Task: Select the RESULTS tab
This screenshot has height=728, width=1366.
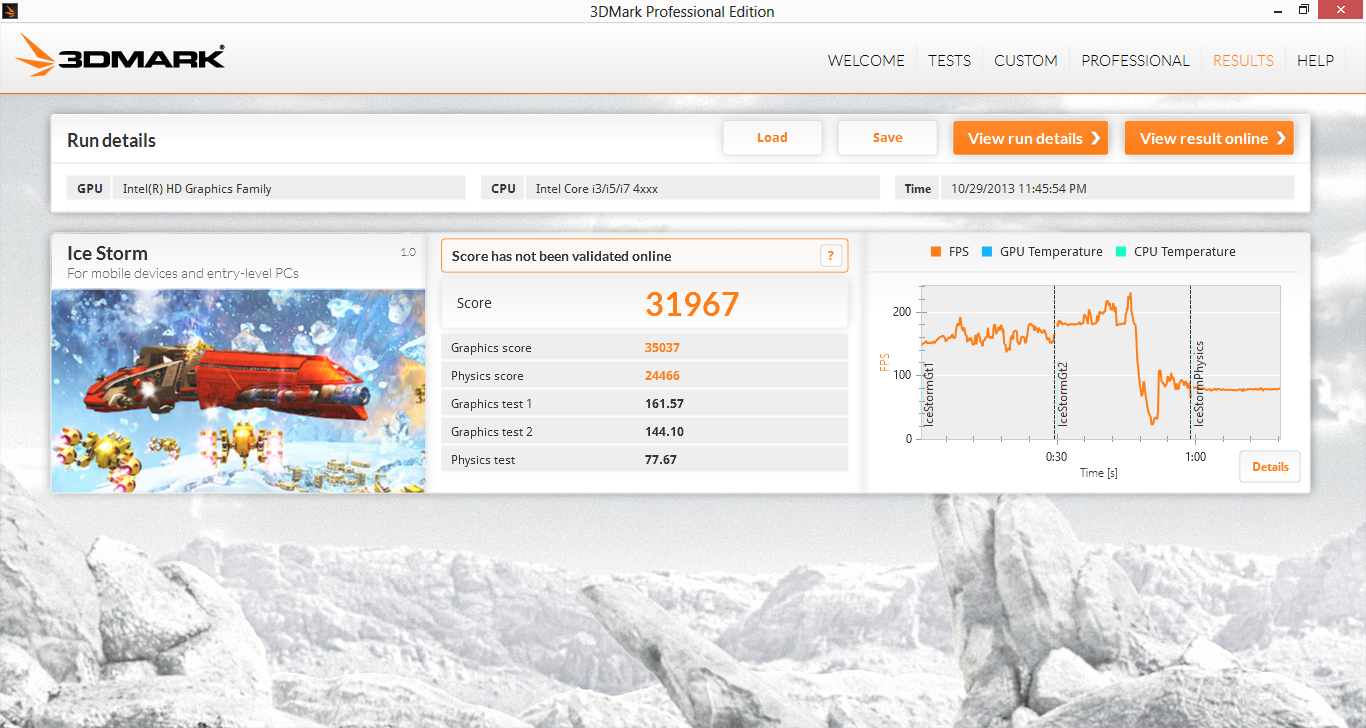Action: tap(1243, 61)
